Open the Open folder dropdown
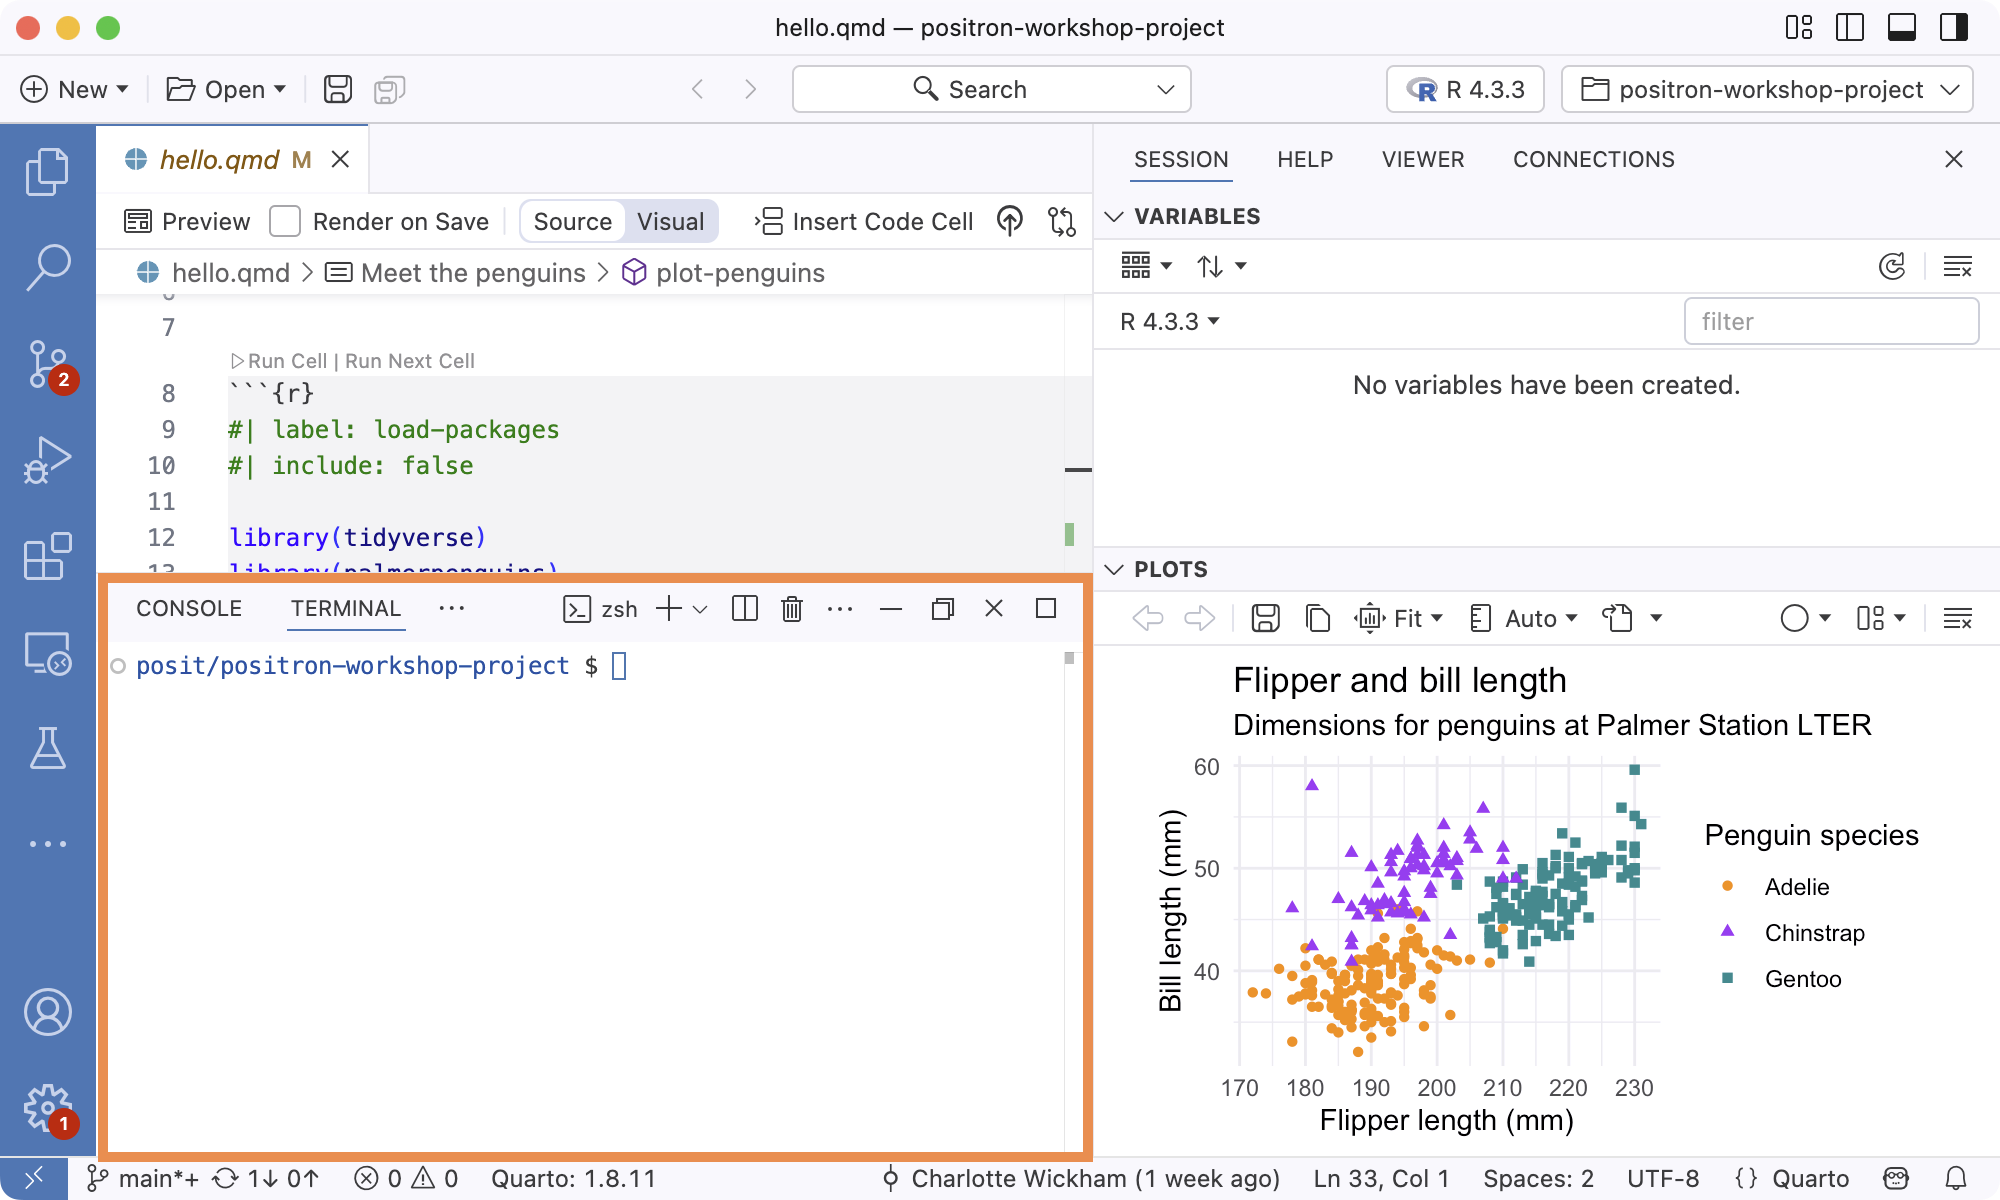 (226, 89)
